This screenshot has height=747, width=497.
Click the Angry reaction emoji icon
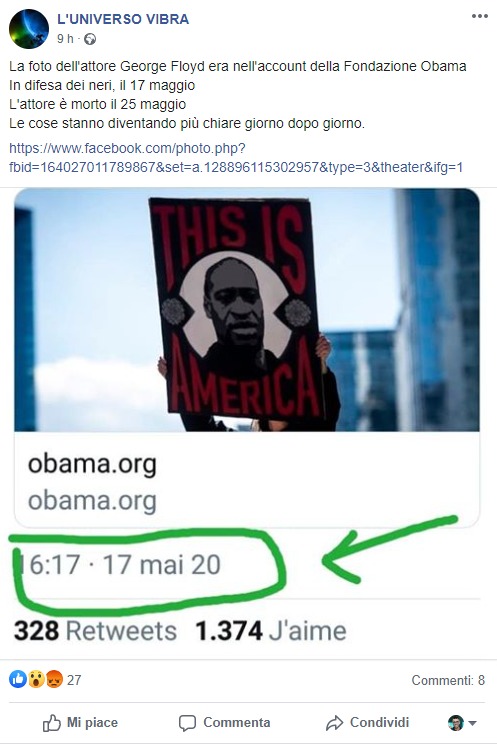54,679
